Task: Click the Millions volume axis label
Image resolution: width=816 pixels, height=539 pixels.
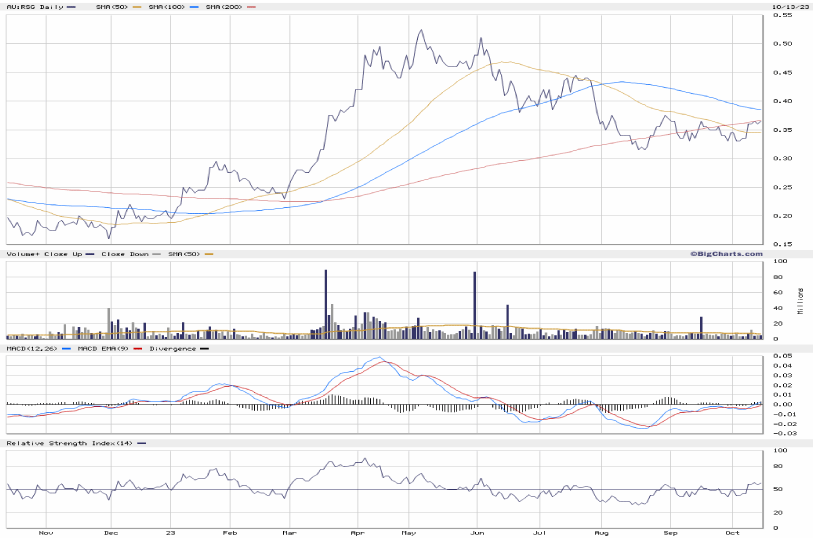Action: pyautogui.click(x=799, y=300)
